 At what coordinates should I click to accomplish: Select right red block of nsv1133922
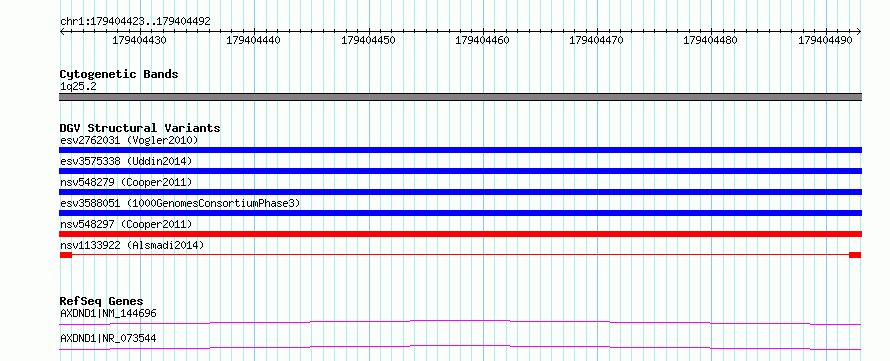pos(855,255)
